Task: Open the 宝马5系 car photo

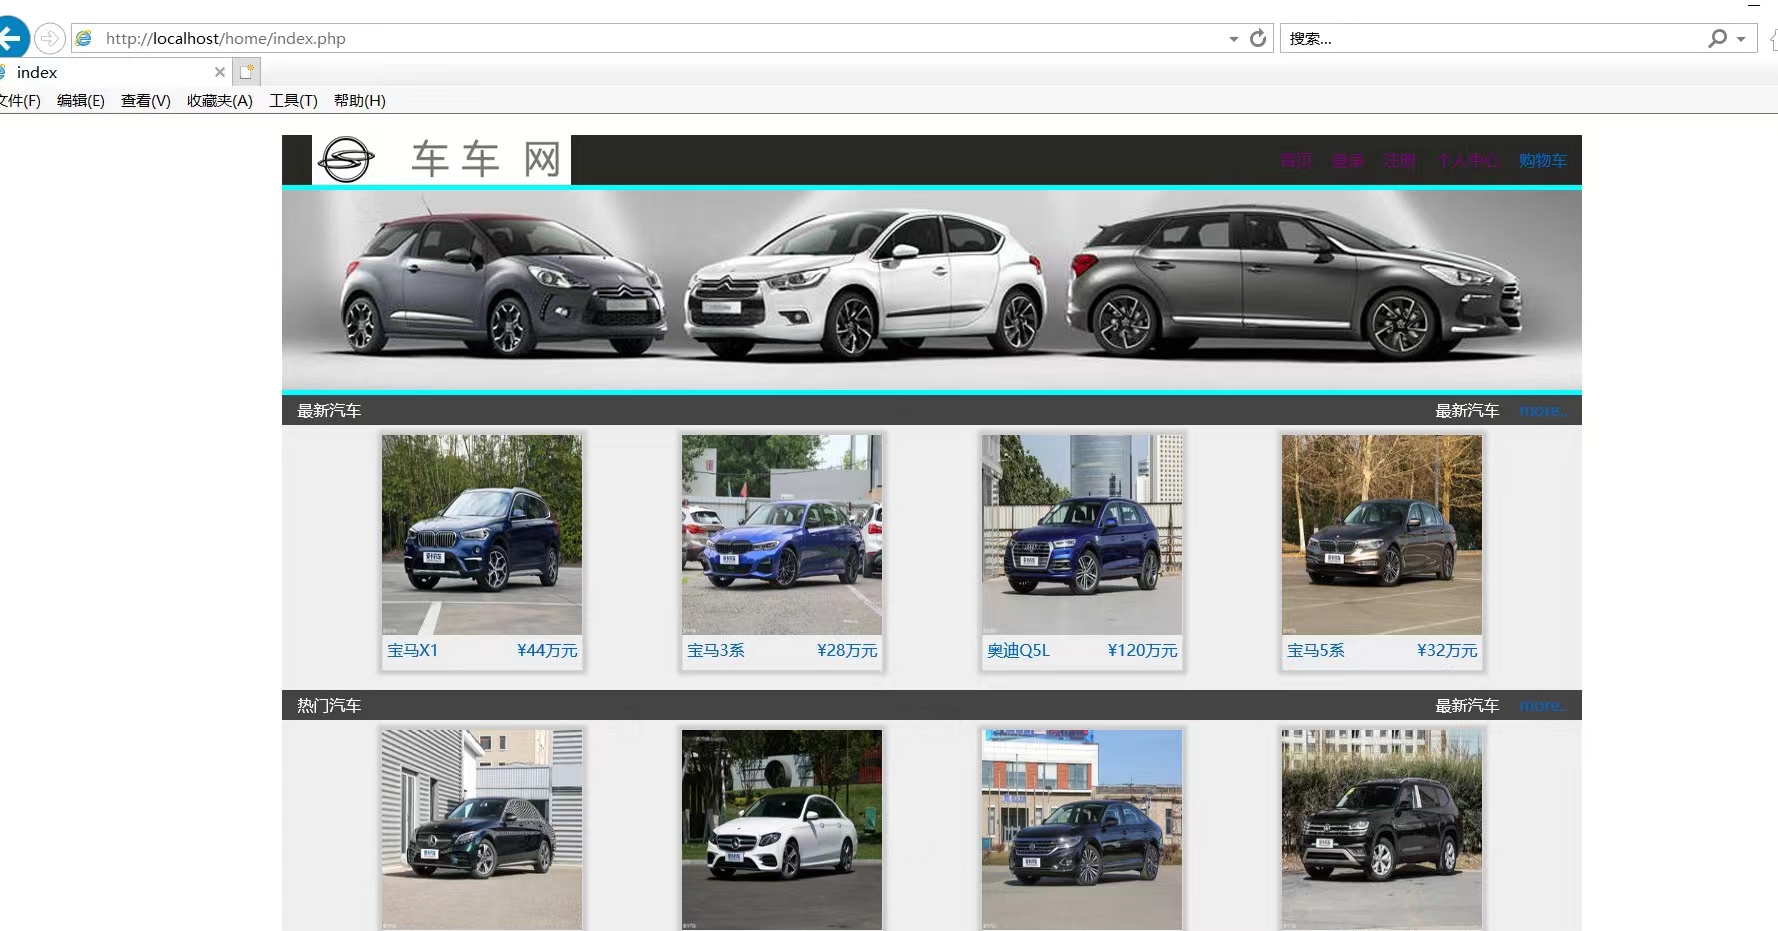Action: [1382, 535]
